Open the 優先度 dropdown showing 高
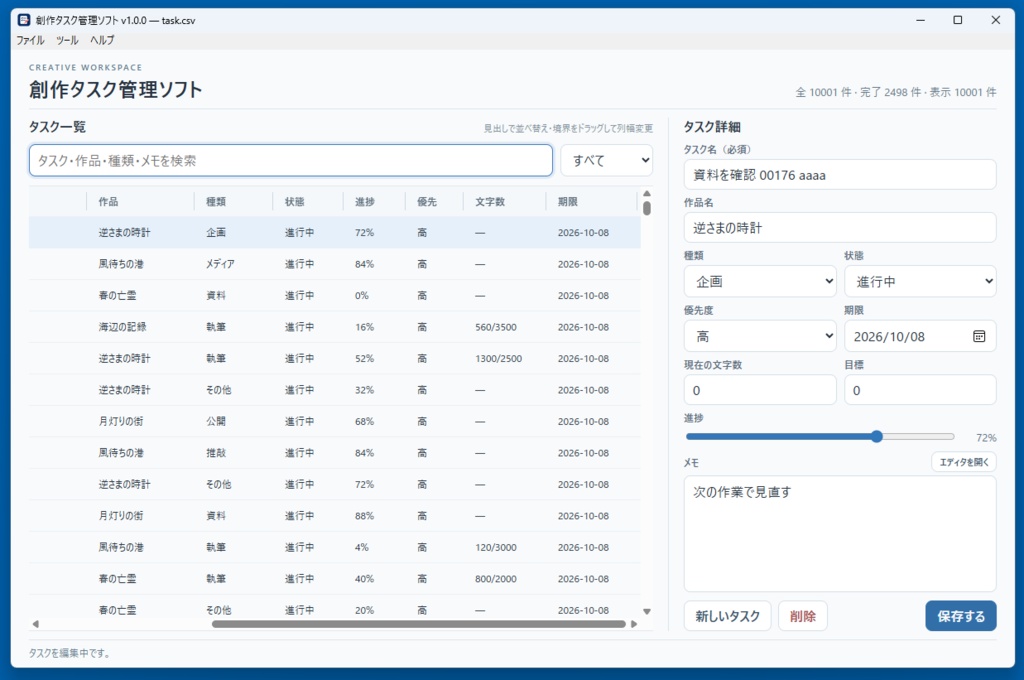This screenshot has height=680, width=1024. (760, 336)
